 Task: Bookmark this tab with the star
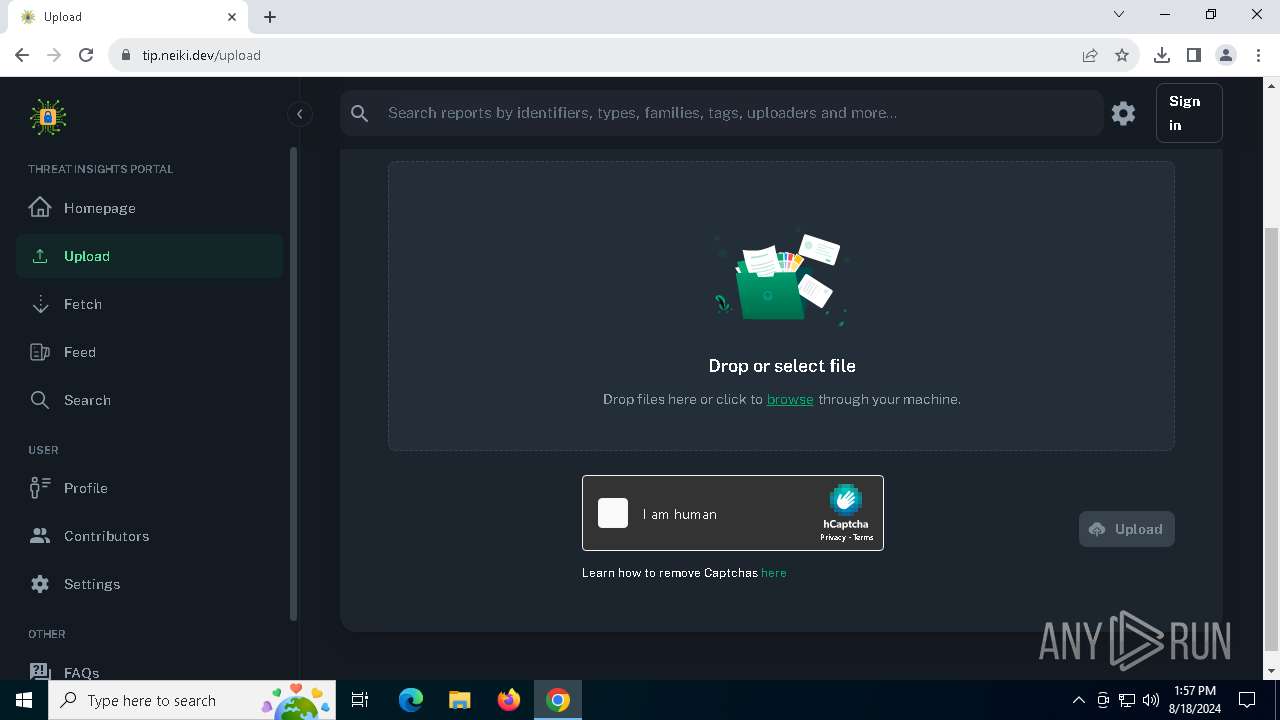[x=1122, y=55]
